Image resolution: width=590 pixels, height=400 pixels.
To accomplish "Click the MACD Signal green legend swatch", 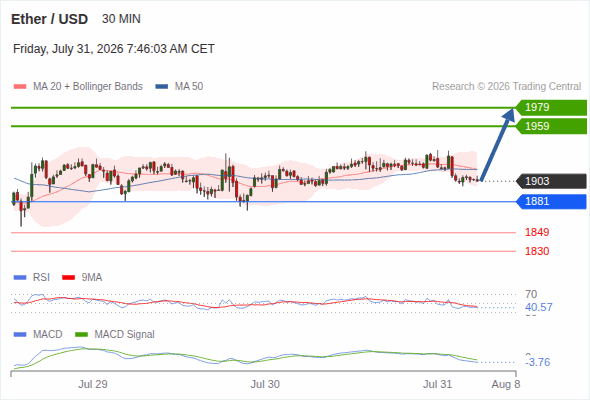I will pyautogui.click(x=82, y=335).
